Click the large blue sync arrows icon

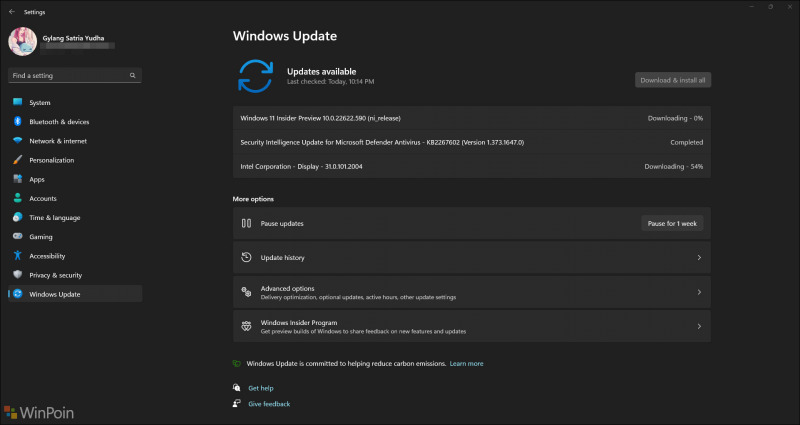pos(256,76)
